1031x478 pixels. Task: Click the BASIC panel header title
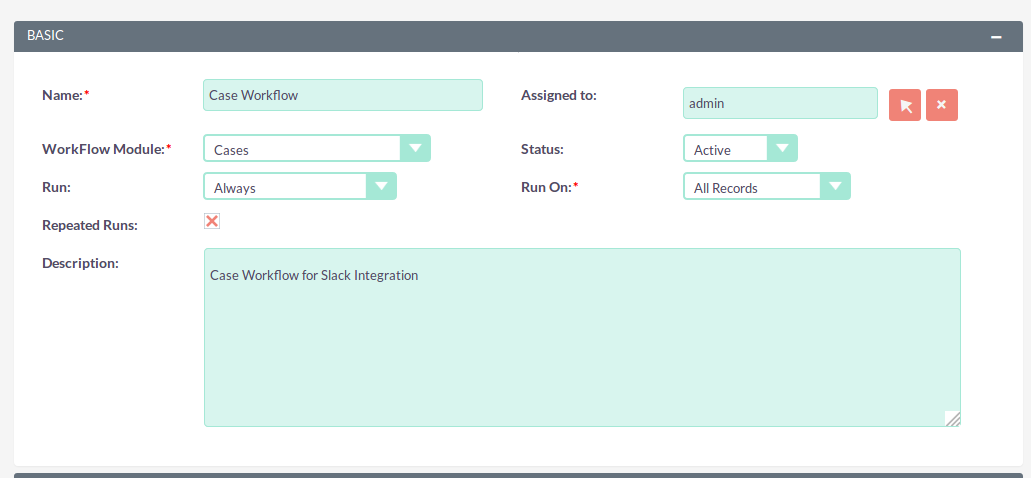(x=45, y=36)
